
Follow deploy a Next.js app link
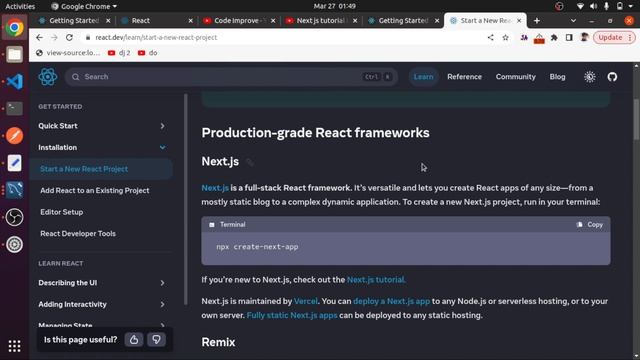pyautogui.click(x=391, y=301)
